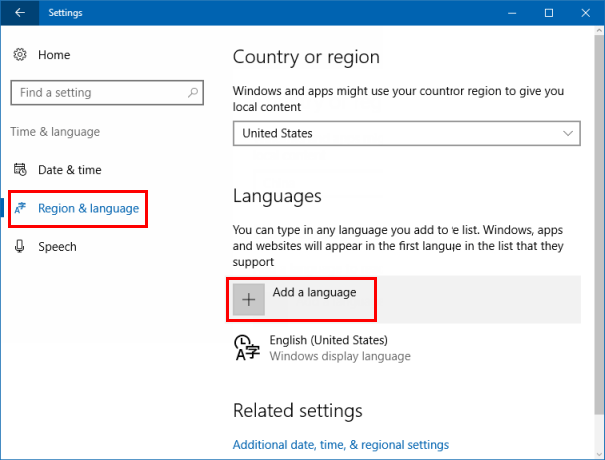This screenshot has height=460, width=605.
Task: Click the Speech microphone icon
Action: [20, 247]
